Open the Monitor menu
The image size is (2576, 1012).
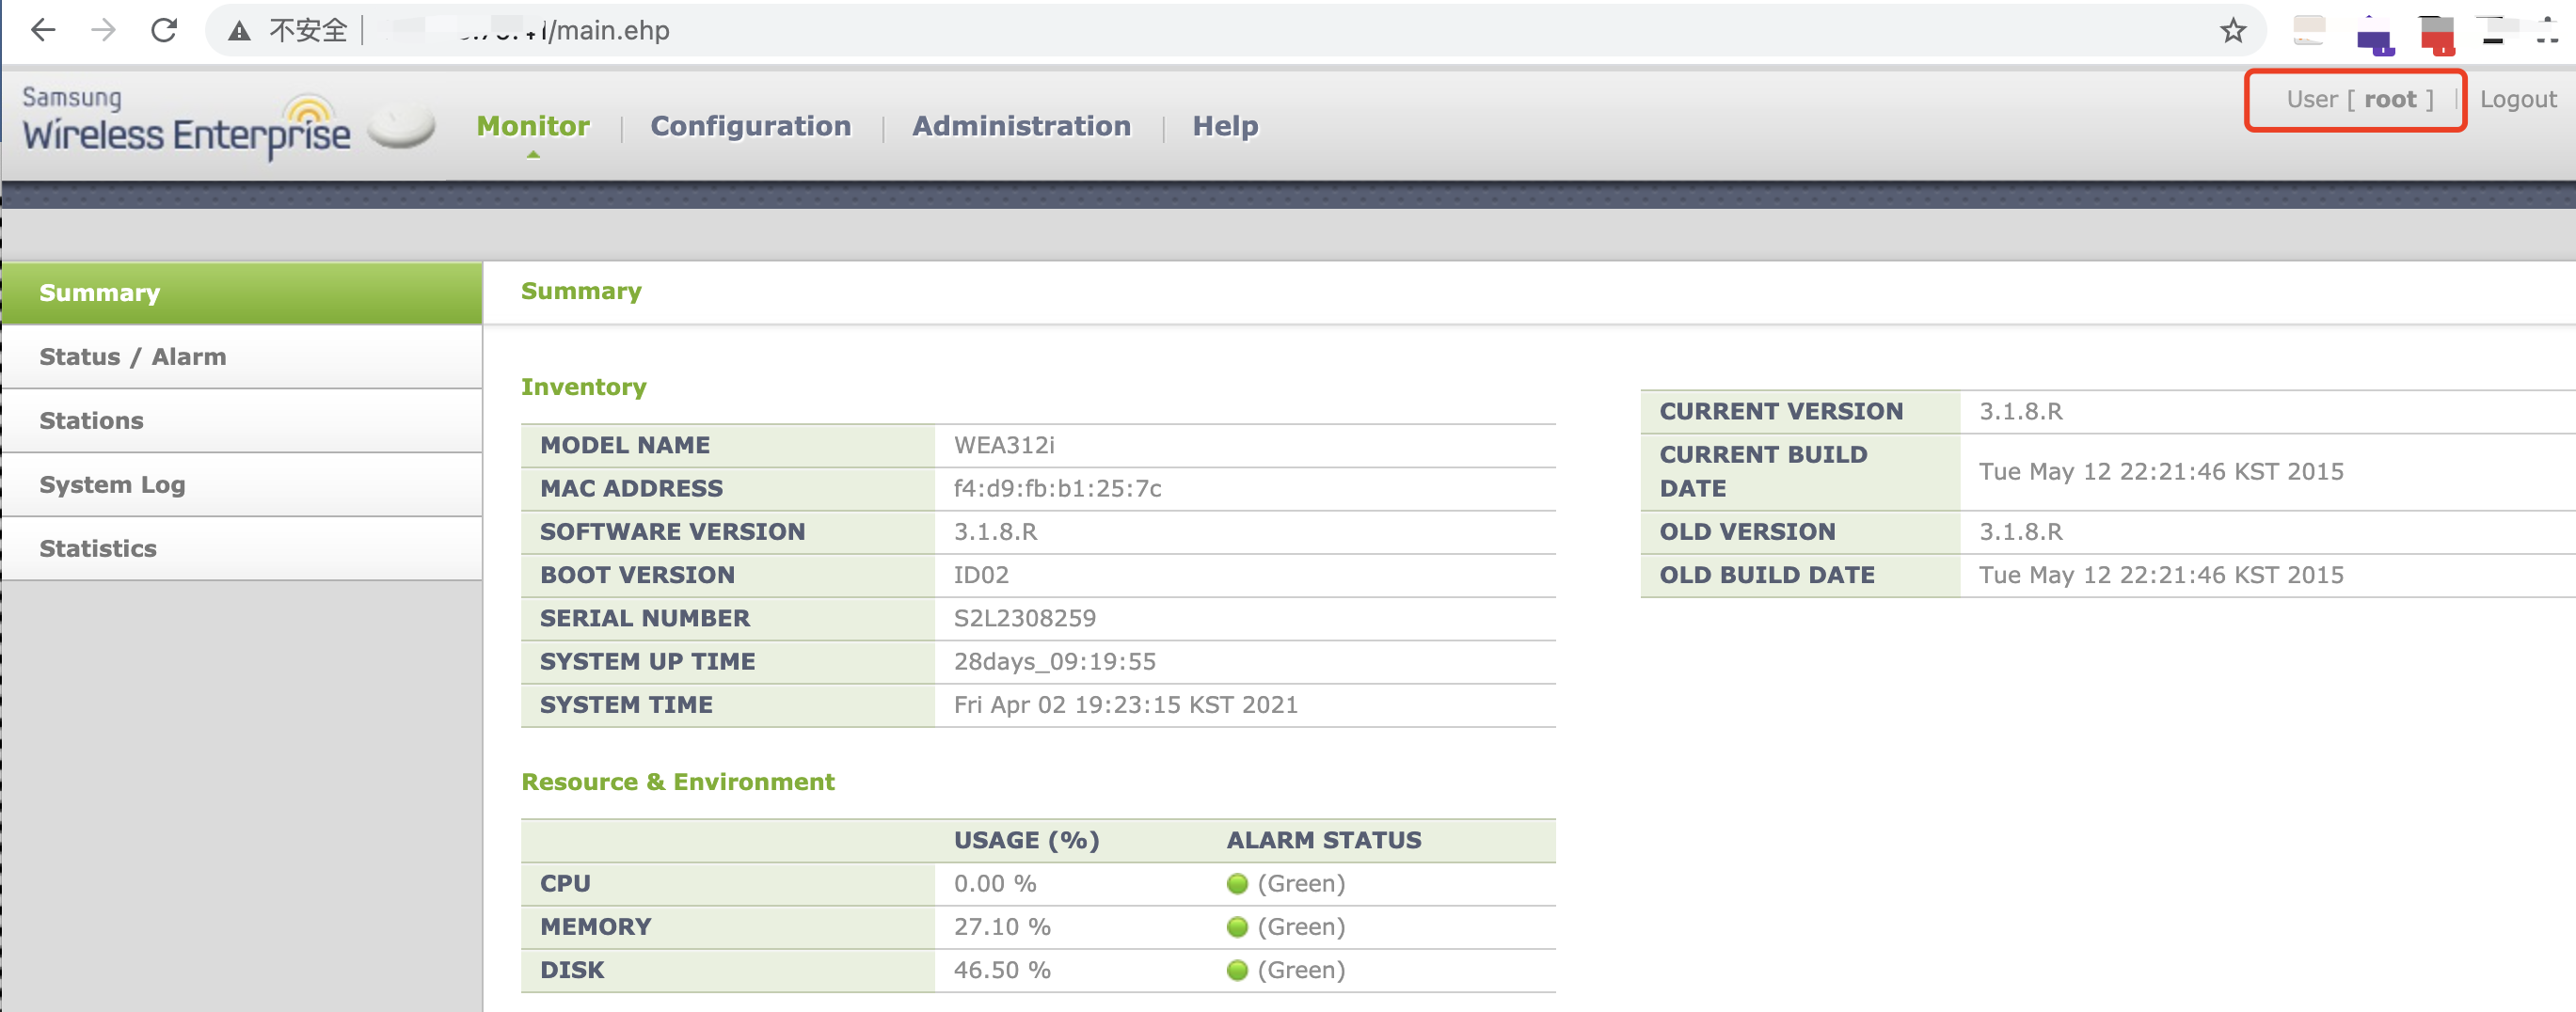click(533, 126)
